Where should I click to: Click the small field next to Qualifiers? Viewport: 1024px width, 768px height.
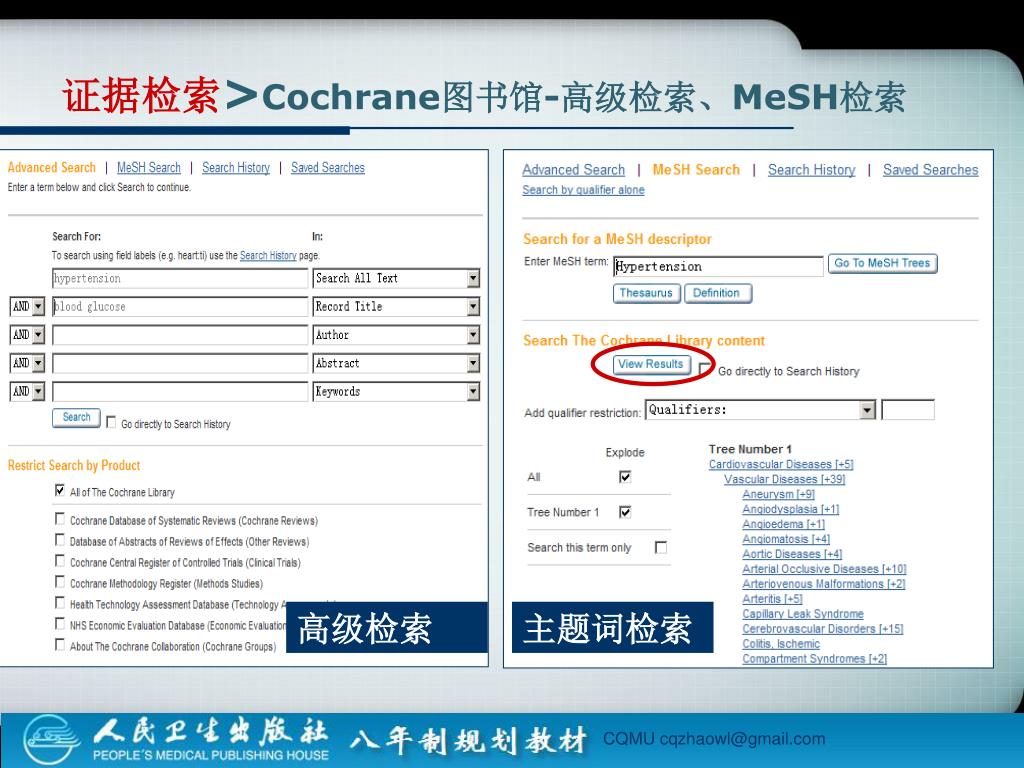(908, 410)
